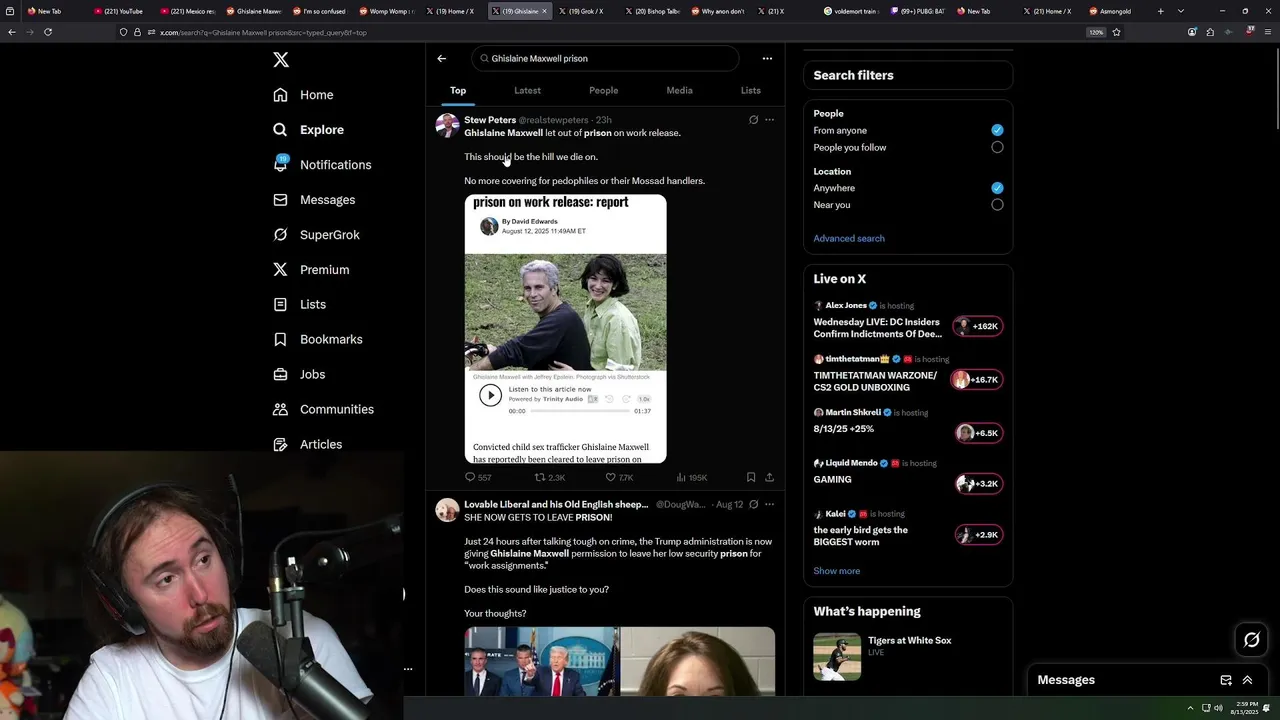Compose new message in Messages drawer

click(x=1226, y=680)
